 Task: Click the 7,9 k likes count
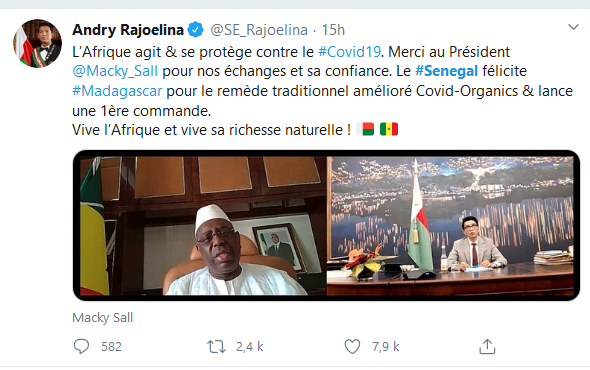[x=386, y=347]
